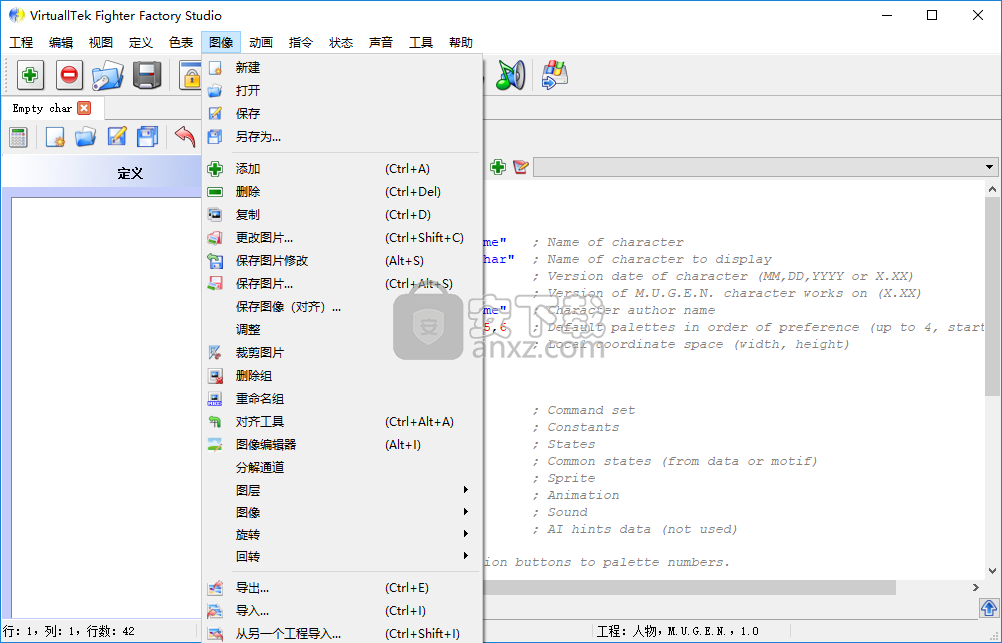Choose 调整 menu entry

click(x=342, y=330)
